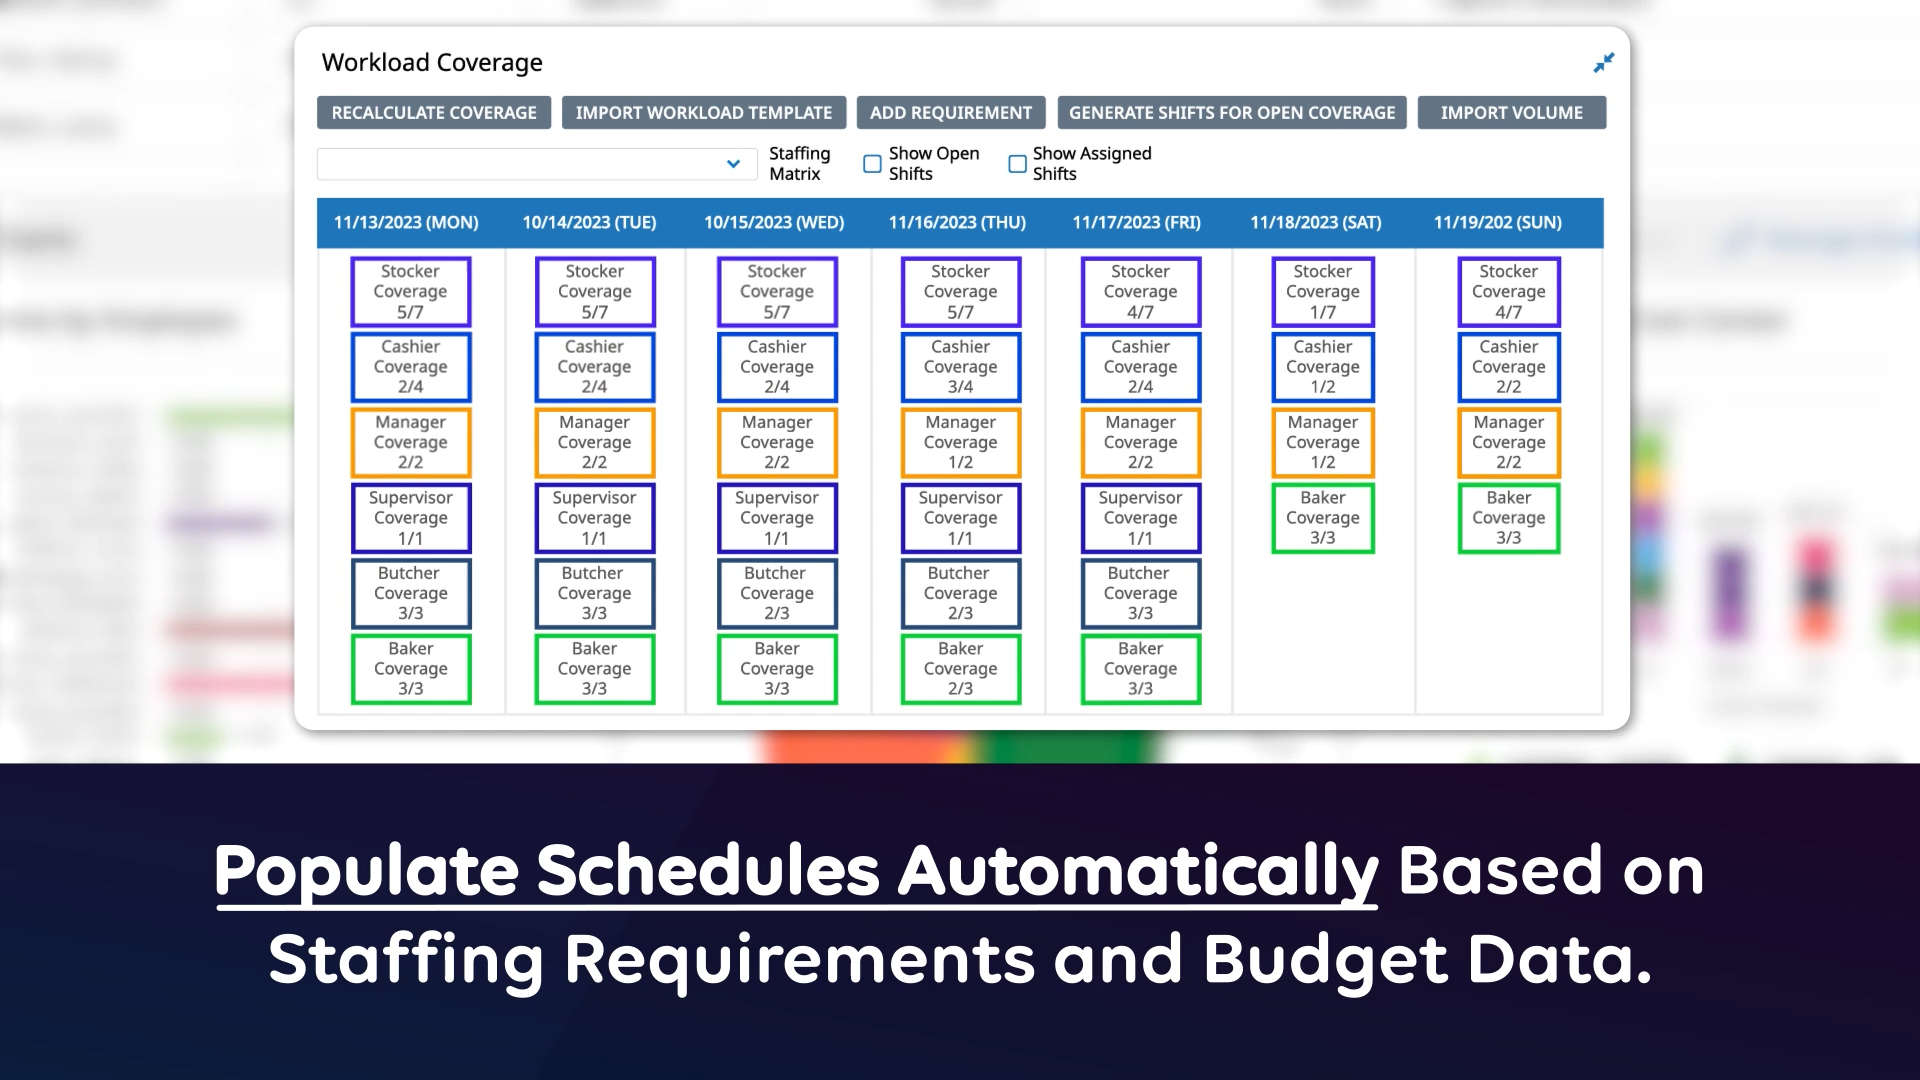The image size is (1920, 1080).
Task: Select Saturday Manager Coverage 1/2 tile
Action: [1322, 442]
